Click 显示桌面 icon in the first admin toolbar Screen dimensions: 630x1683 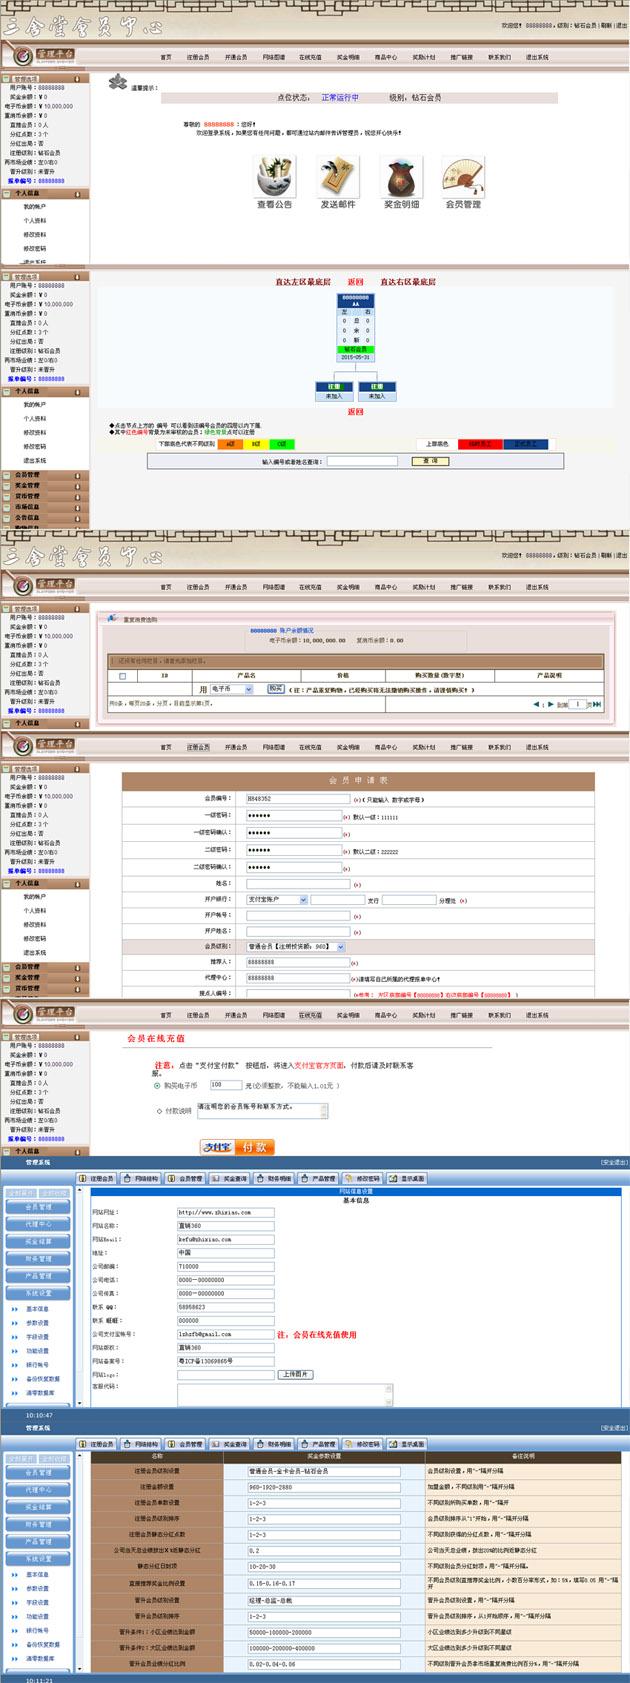[406, 1178]
